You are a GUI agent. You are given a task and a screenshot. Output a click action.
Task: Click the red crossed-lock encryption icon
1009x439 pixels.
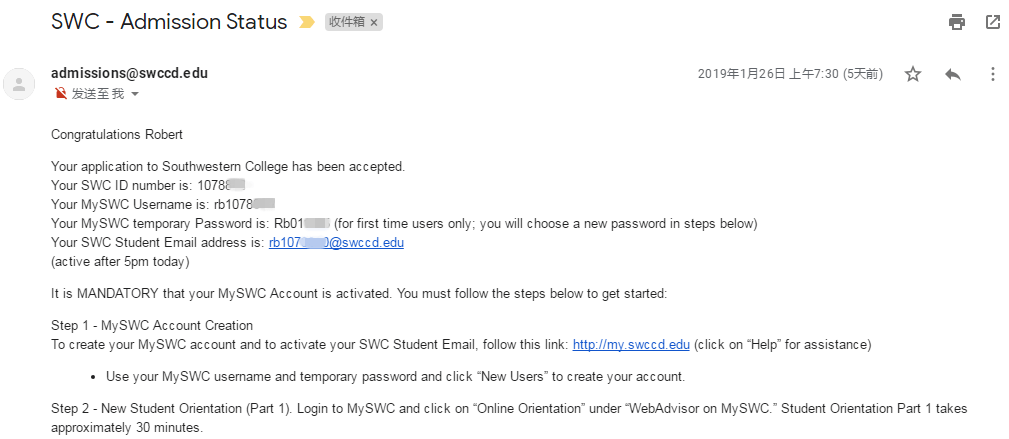click(61, 94)
